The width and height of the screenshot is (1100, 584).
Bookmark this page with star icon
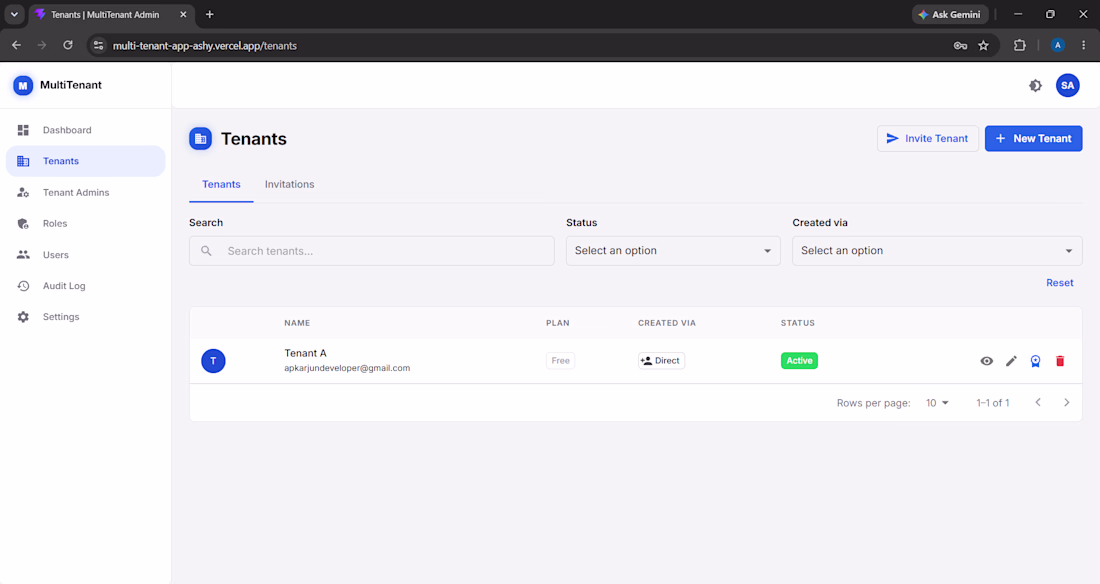[984, 46]
